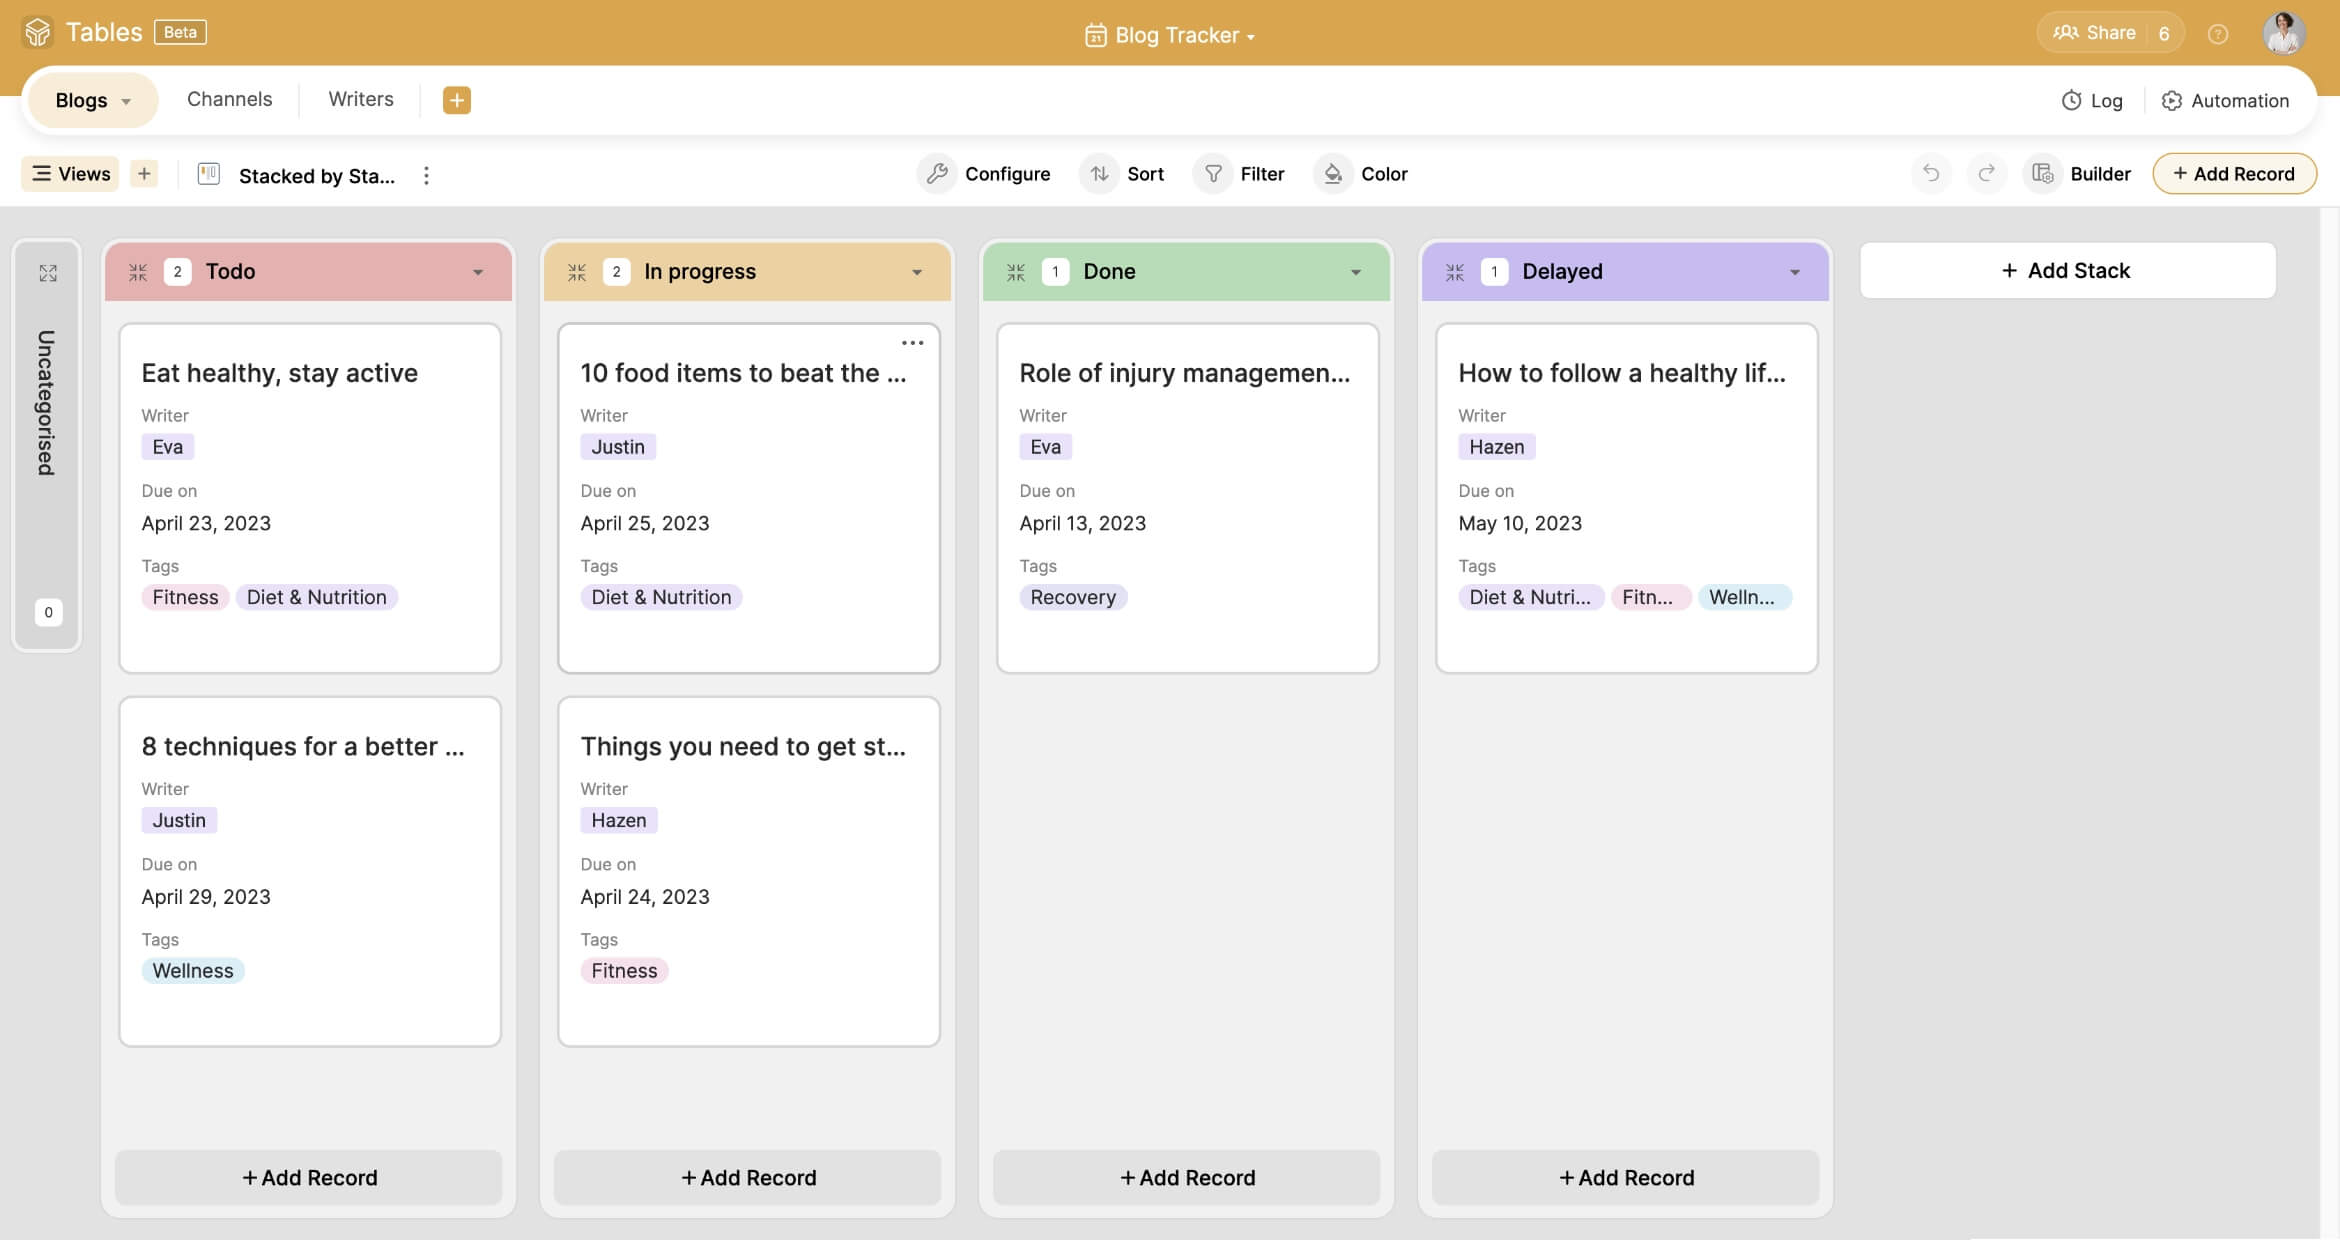Click the undo arrow icon

click(1931, 174)
